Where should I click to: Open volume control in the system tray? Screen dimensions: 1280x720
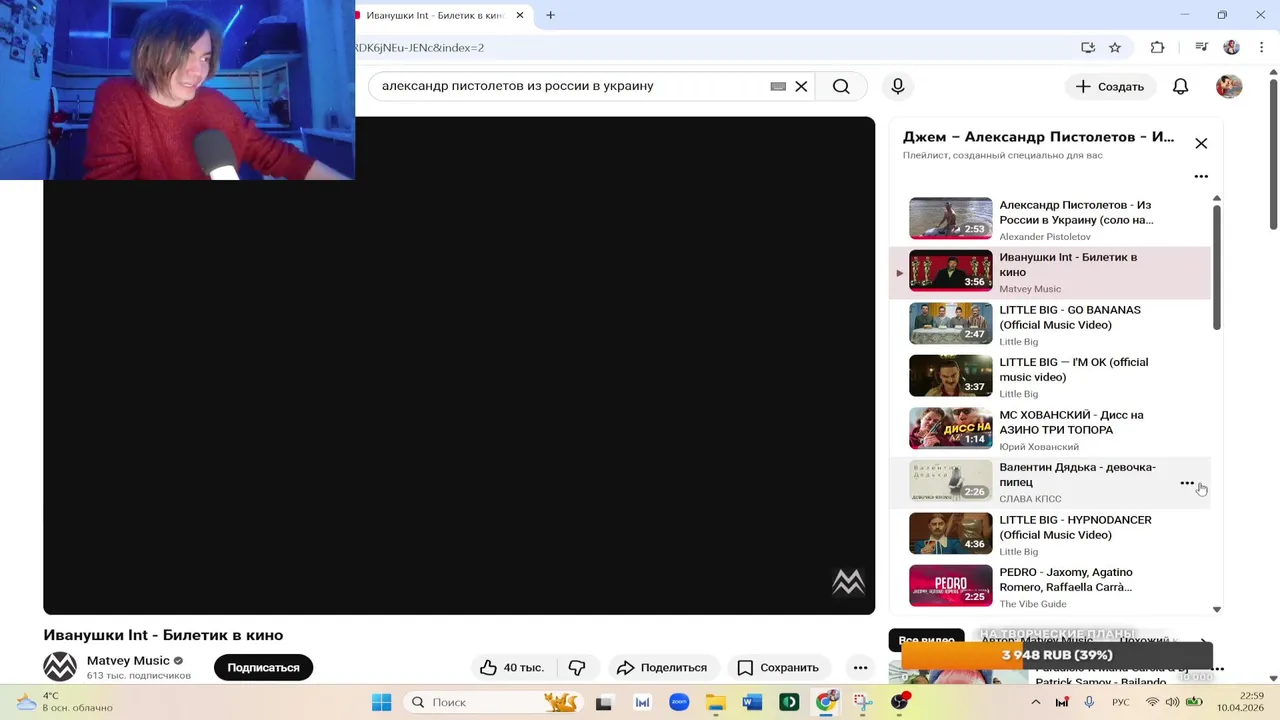coord(1172,702)
